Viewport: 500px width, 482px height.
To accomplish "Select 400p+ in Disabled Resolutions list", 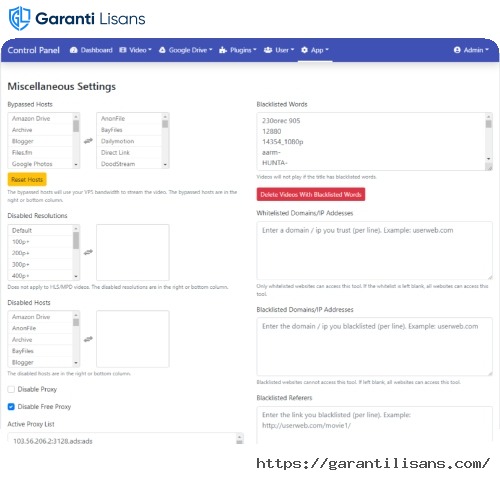I will (40, 276).
